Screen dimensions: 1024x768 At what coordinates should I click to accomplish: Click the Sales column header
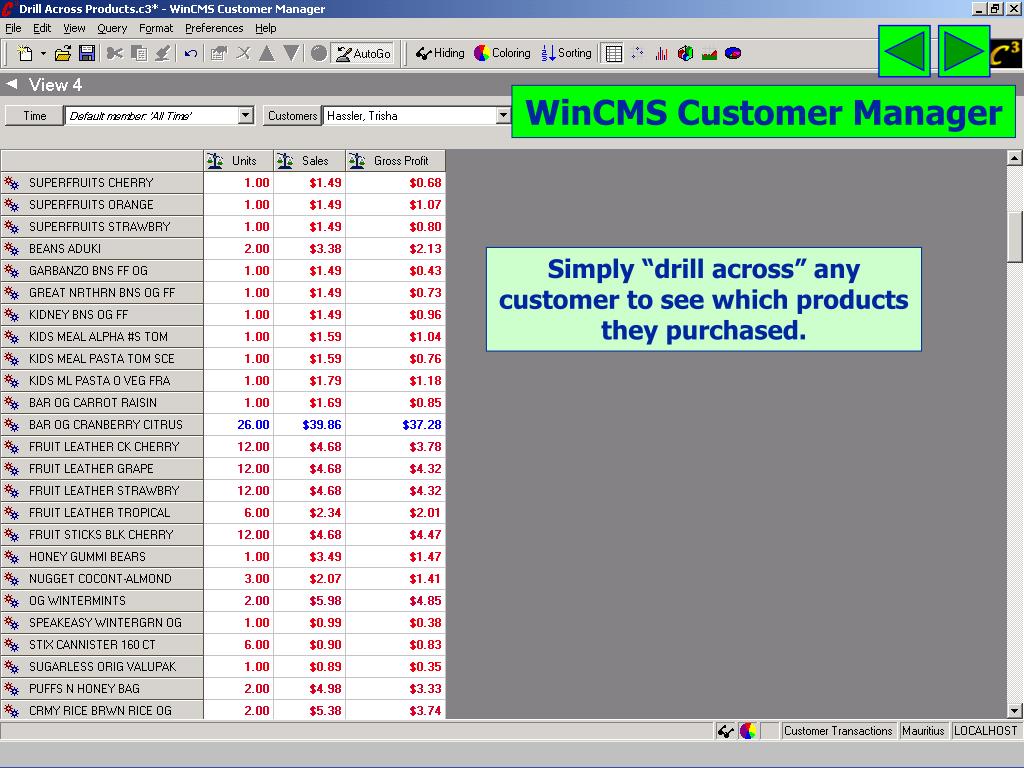[x=310, y=161]
